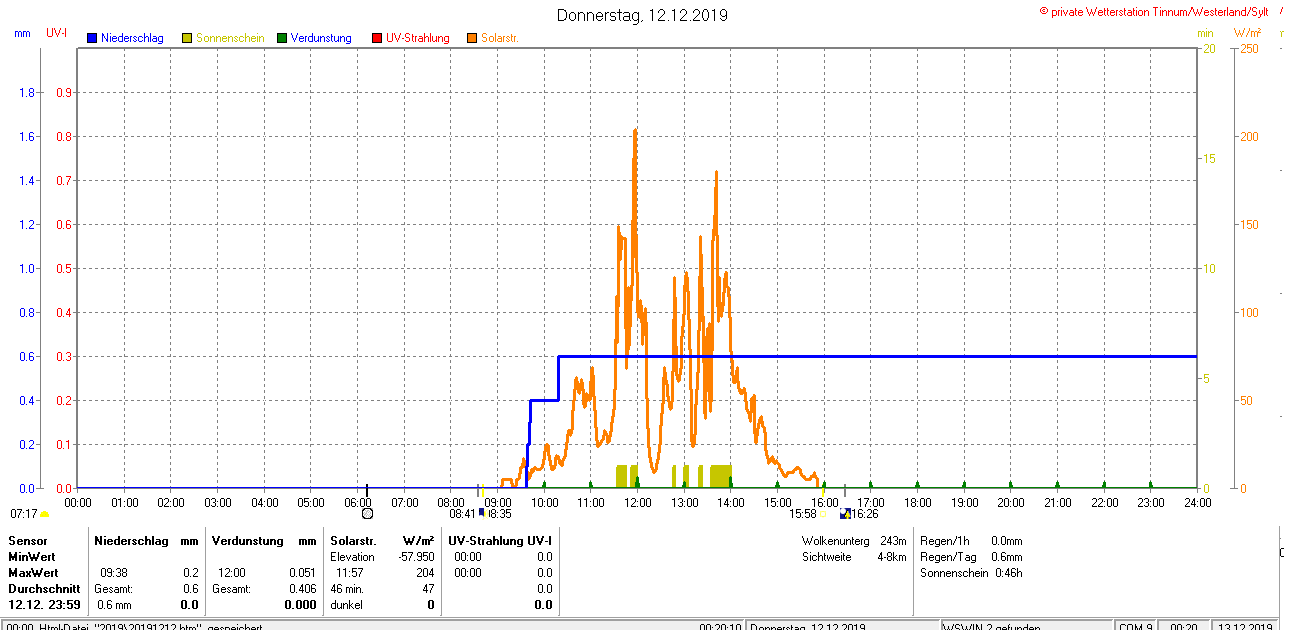
Task: Click the Elevation label in the table
Action: click(x=352, y=557)
